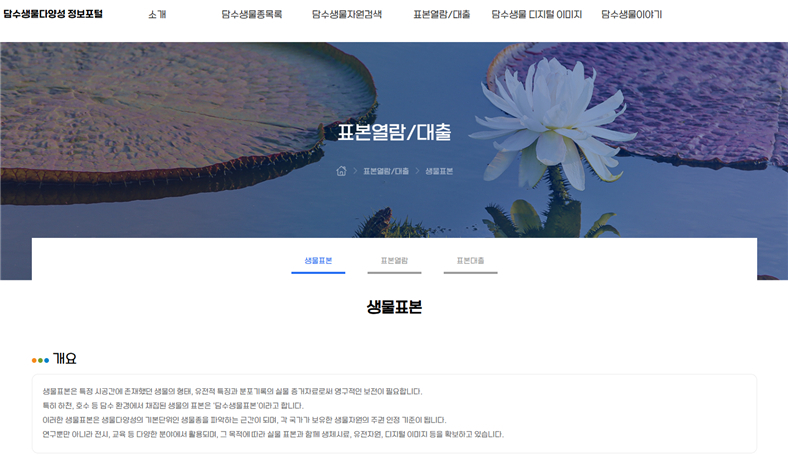This screenshot has height=460, width=788.
Task: Expand the 표본열람/대출 top navigation menu
Action: pyautogui.click(x=441, y=15)
